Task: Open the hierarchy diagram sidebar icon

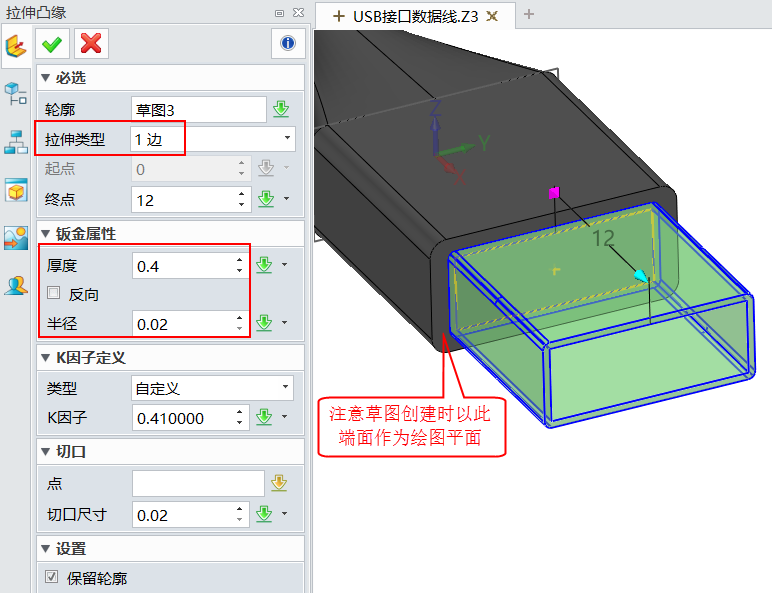Action: pyautogui.click(x=16, y=142)
